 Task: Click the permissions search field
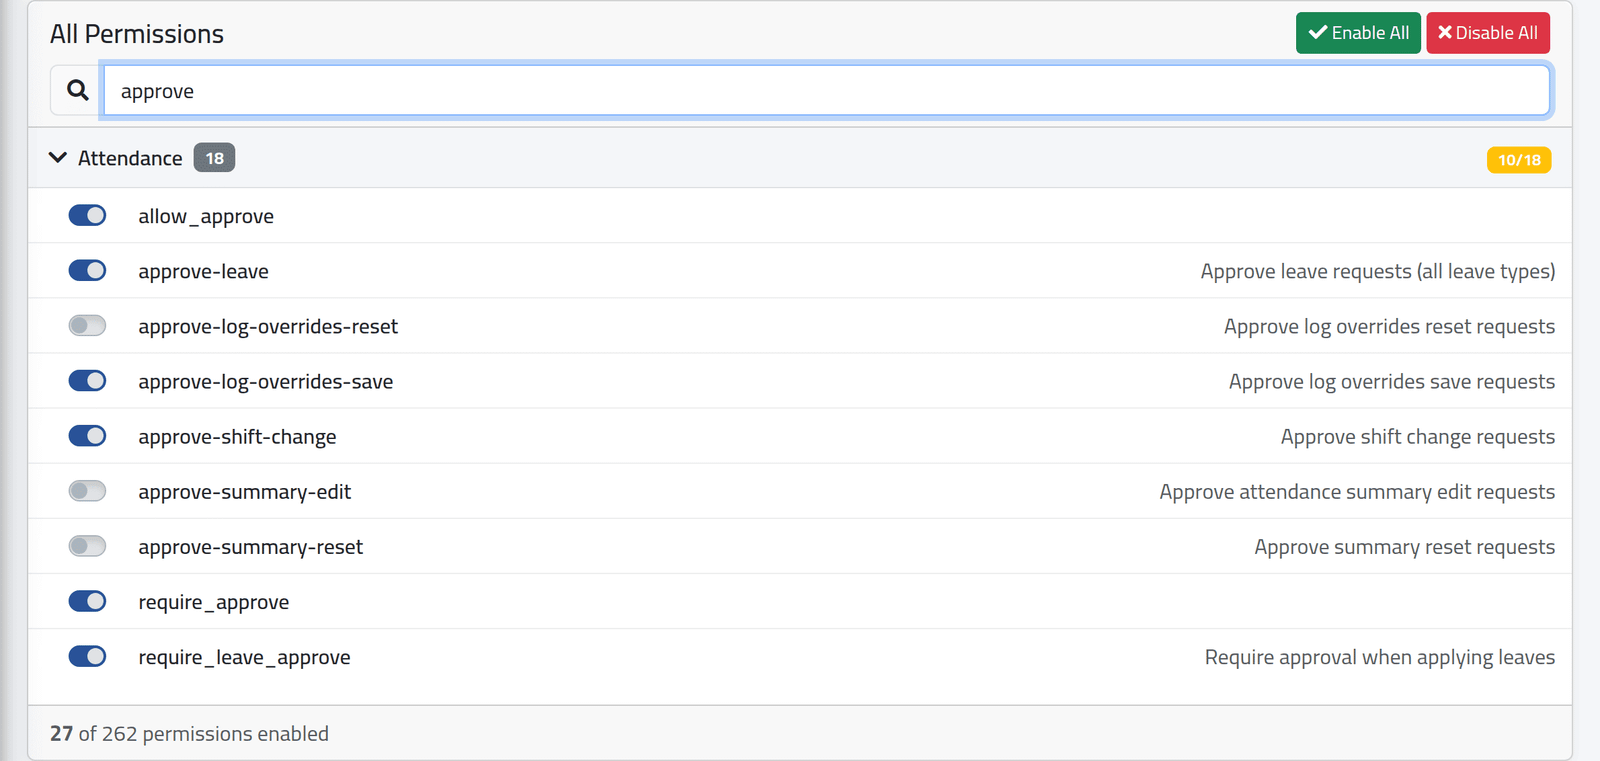click(827, 90)
